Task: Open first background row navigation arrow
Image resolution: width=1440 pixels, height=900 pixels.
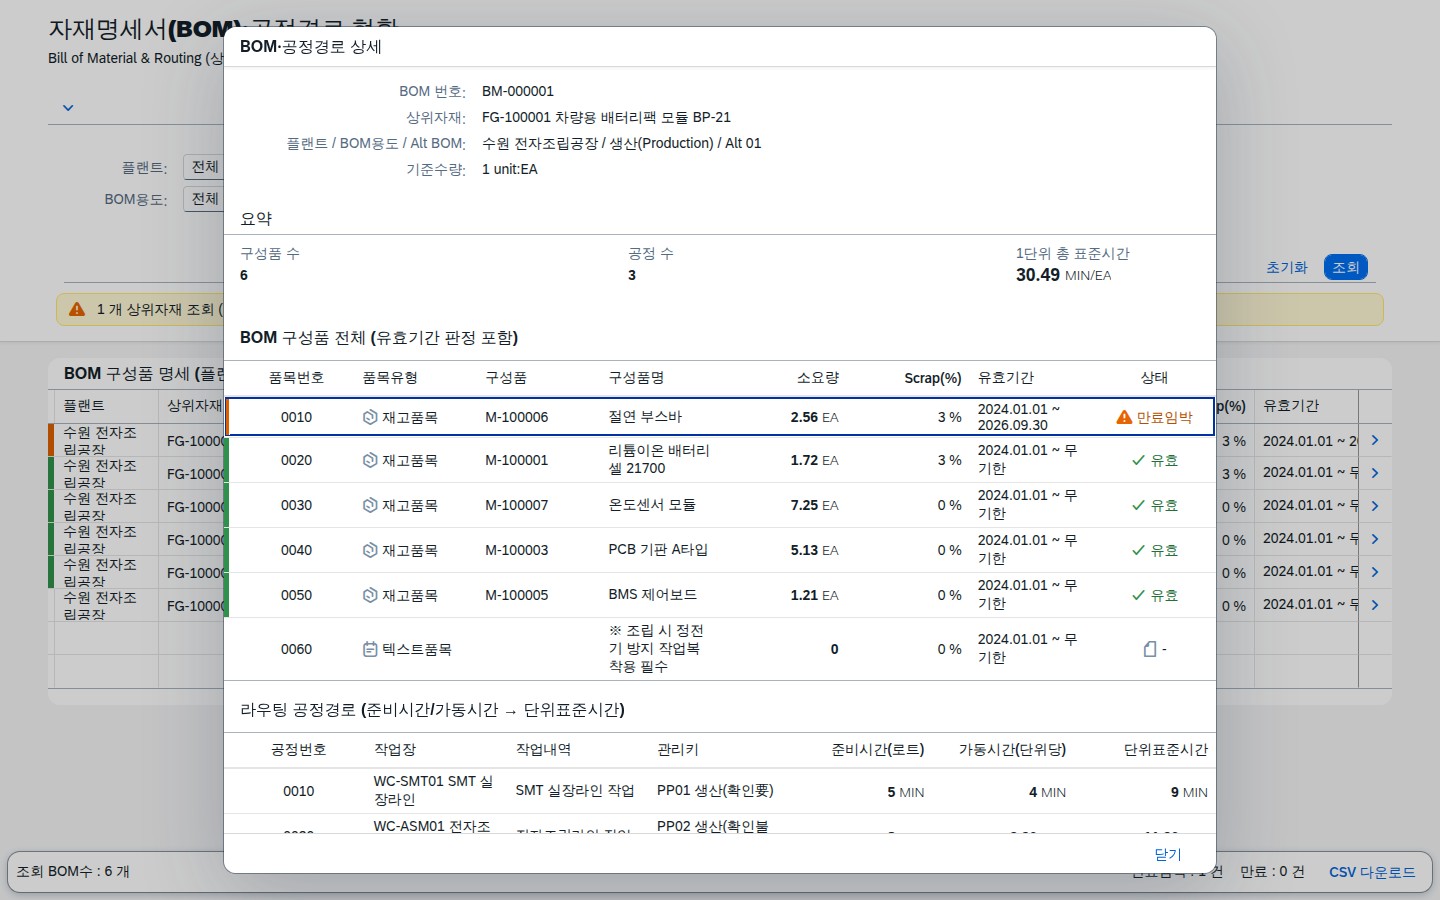Action: click(1375, 440)
